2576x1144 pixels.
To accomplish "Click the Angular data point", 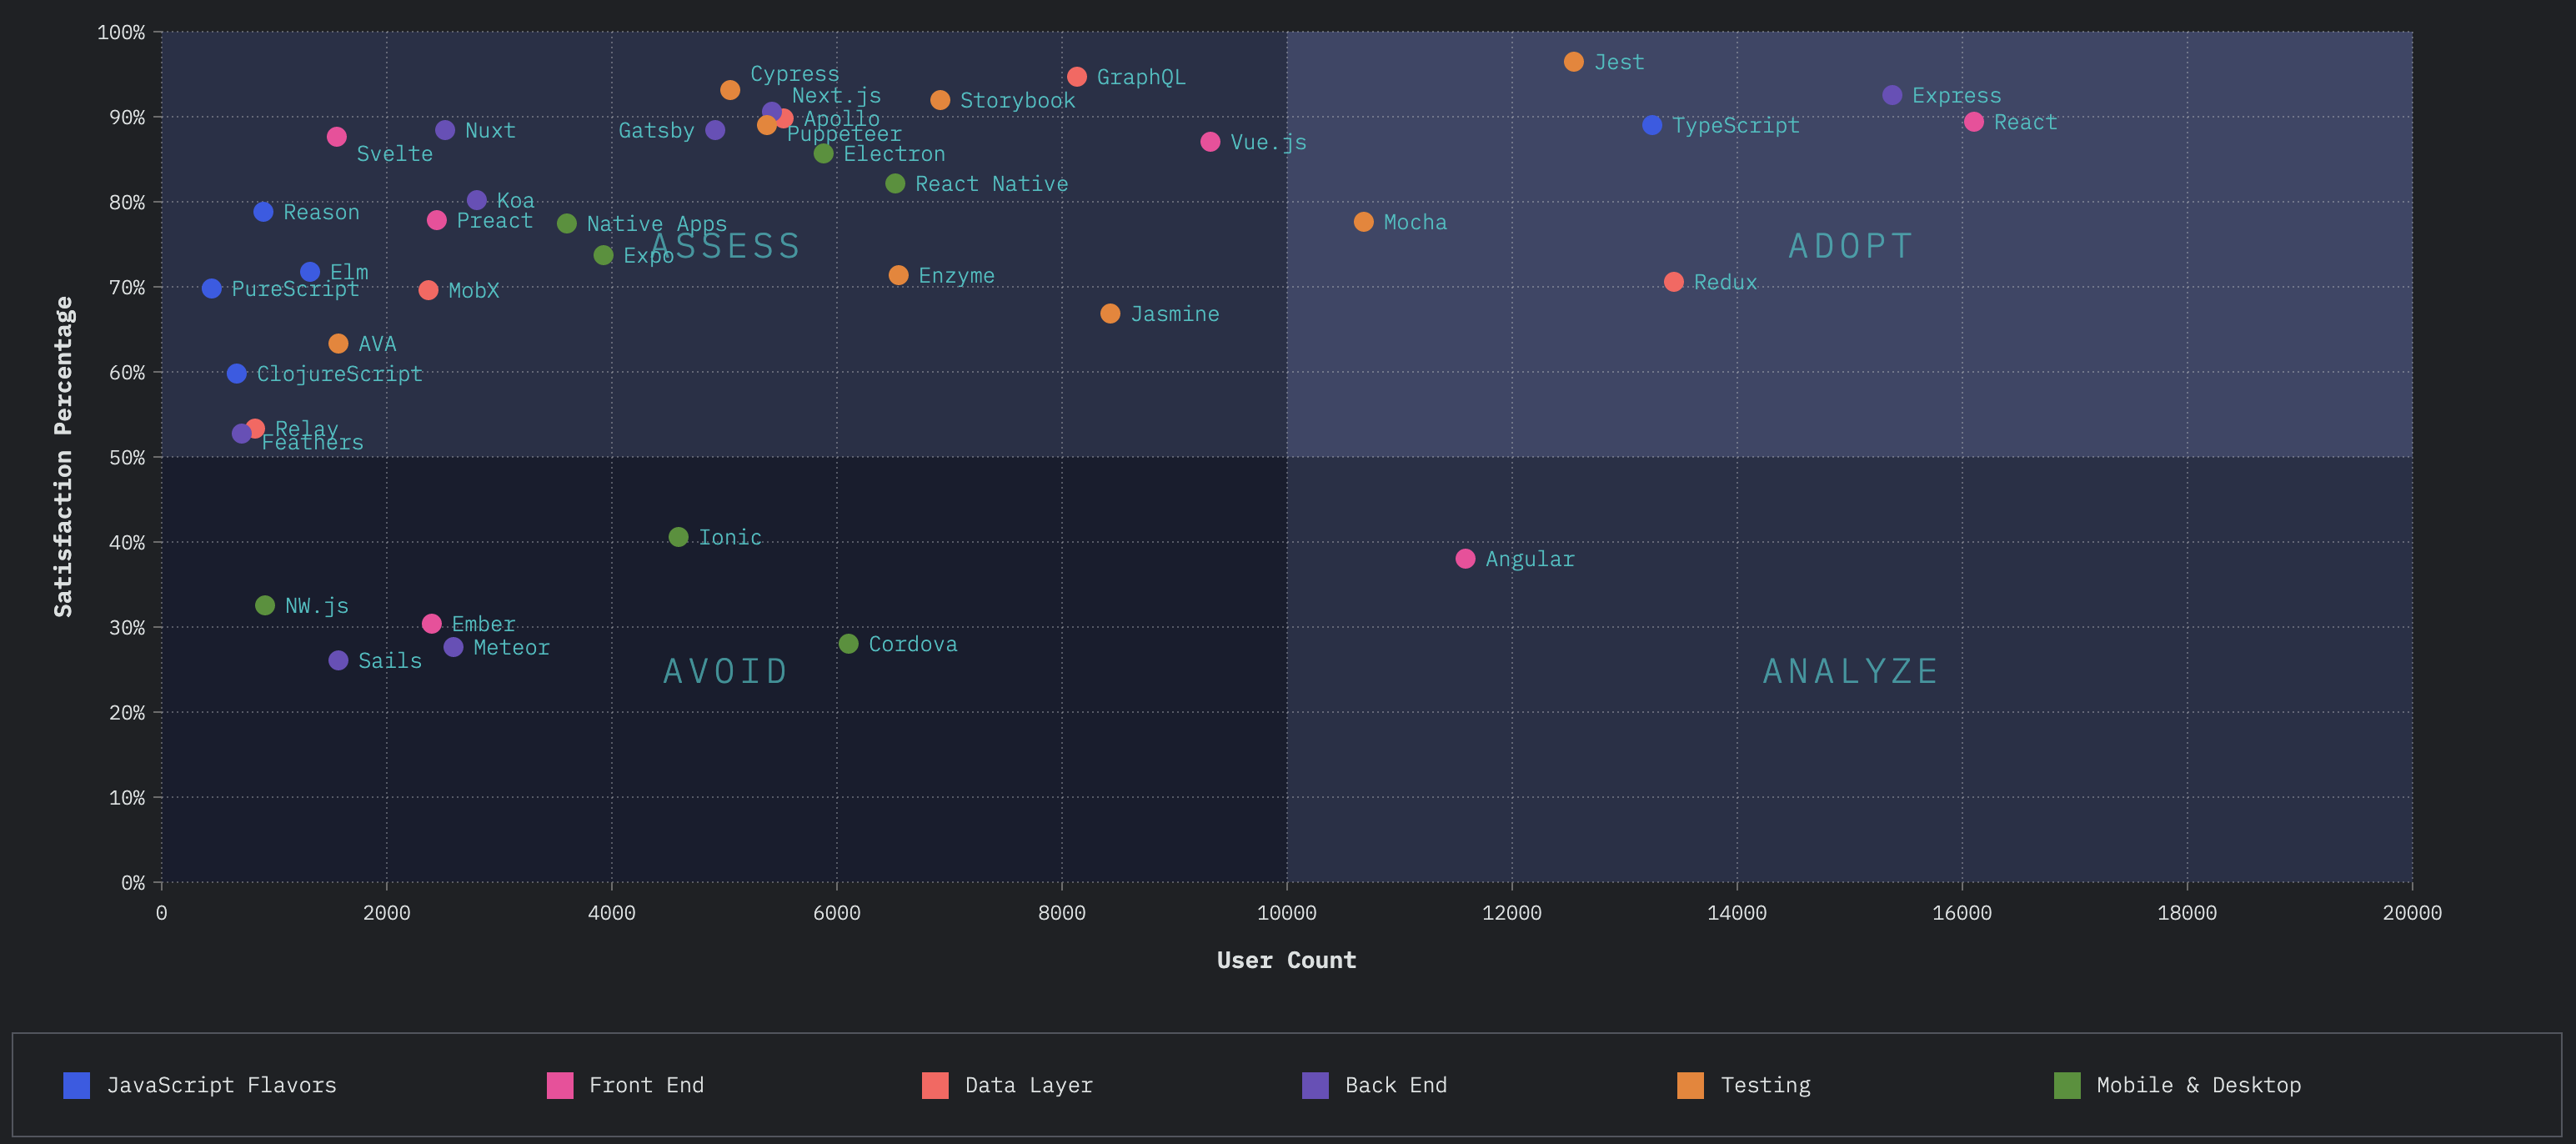I will click(x=1465, y=559).
